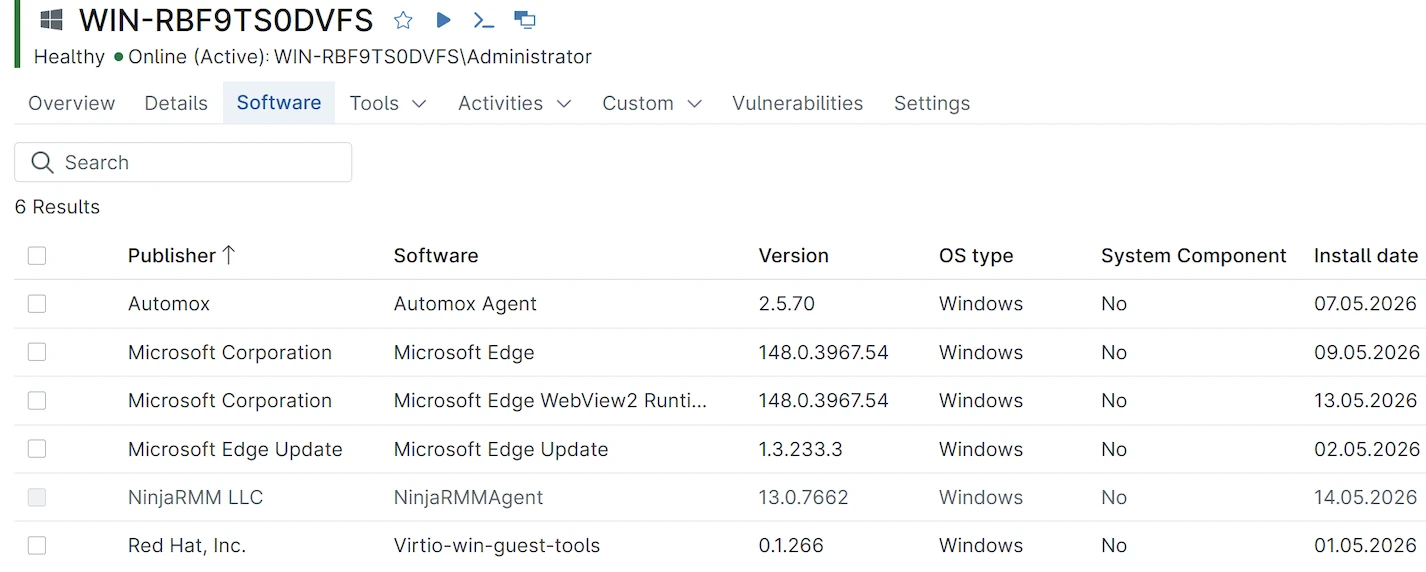This screenshot has width=1426, height=572.
Task: Click Microsoft Edge WebView2 Runti... cell
Action: [x=550, y=400]
